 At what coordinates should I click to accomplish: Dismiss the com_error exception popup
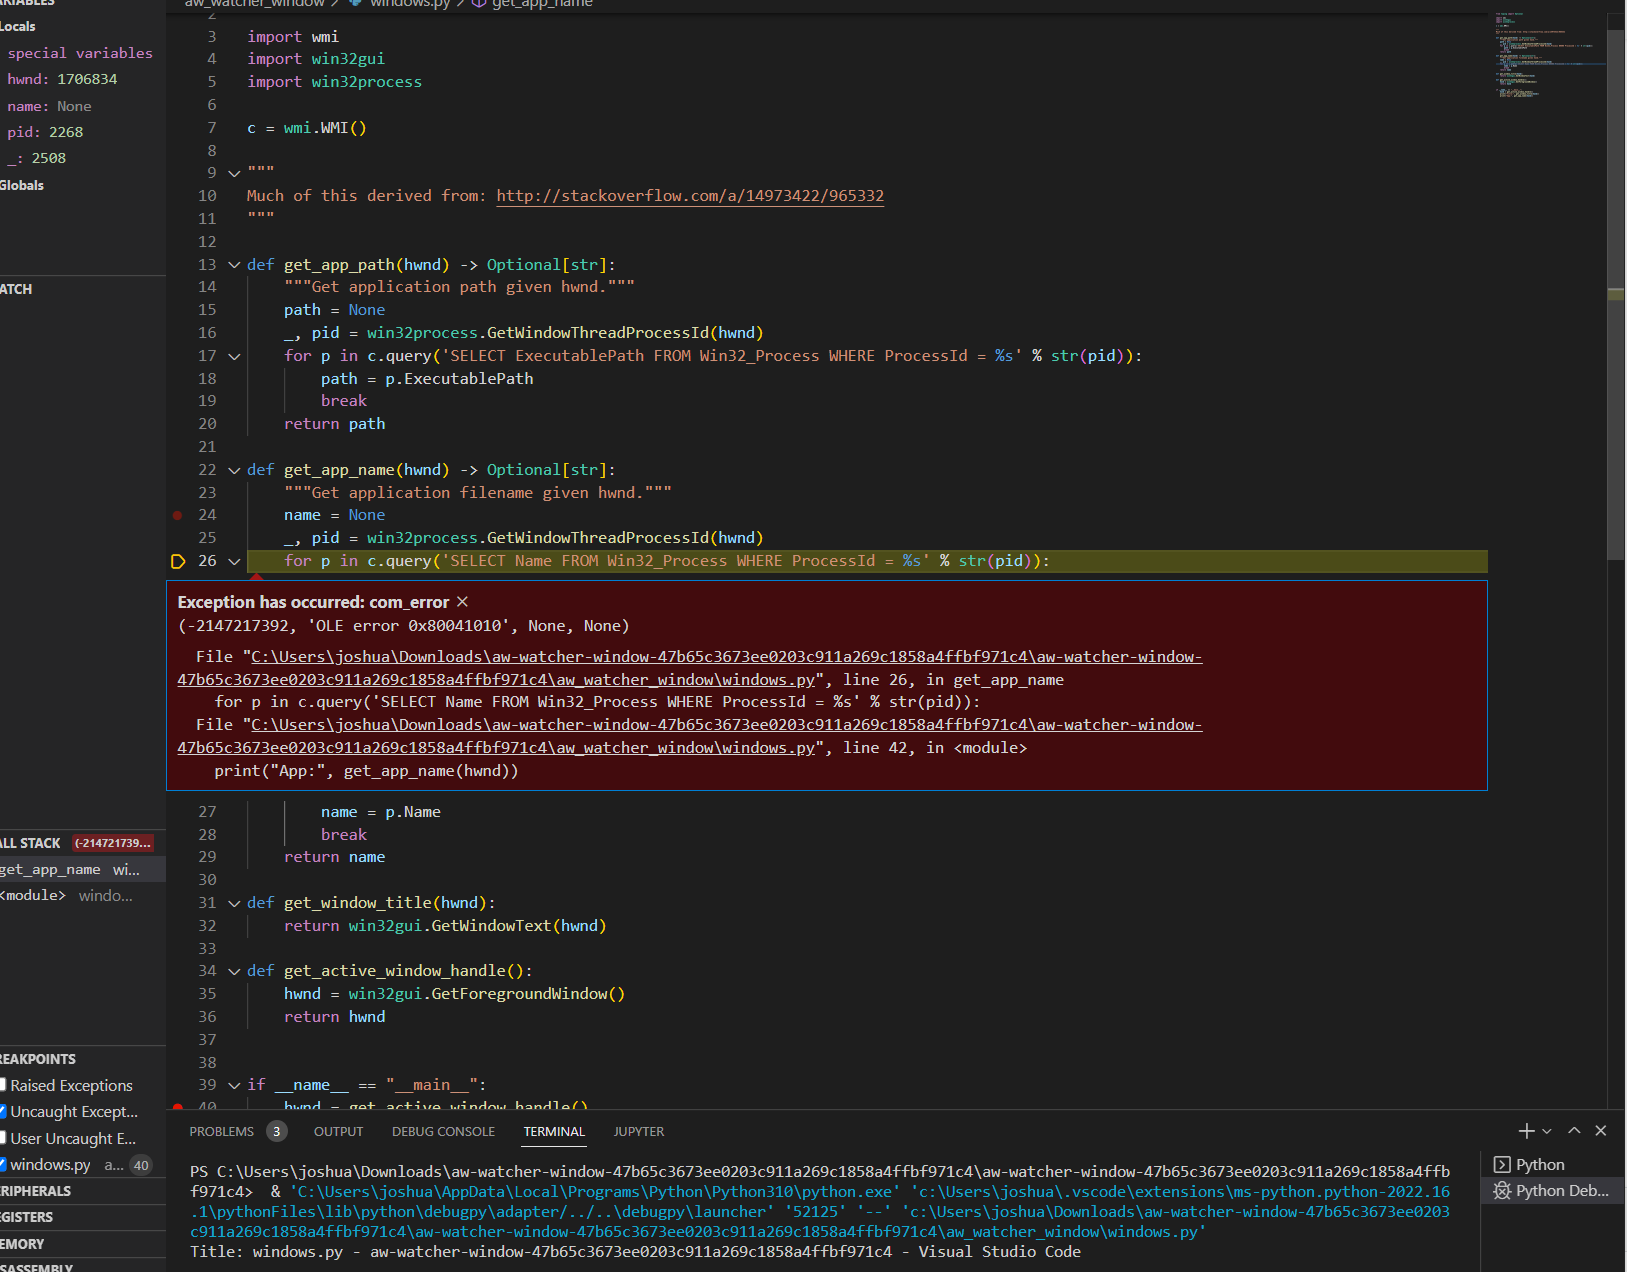click(x=461, y=601)
